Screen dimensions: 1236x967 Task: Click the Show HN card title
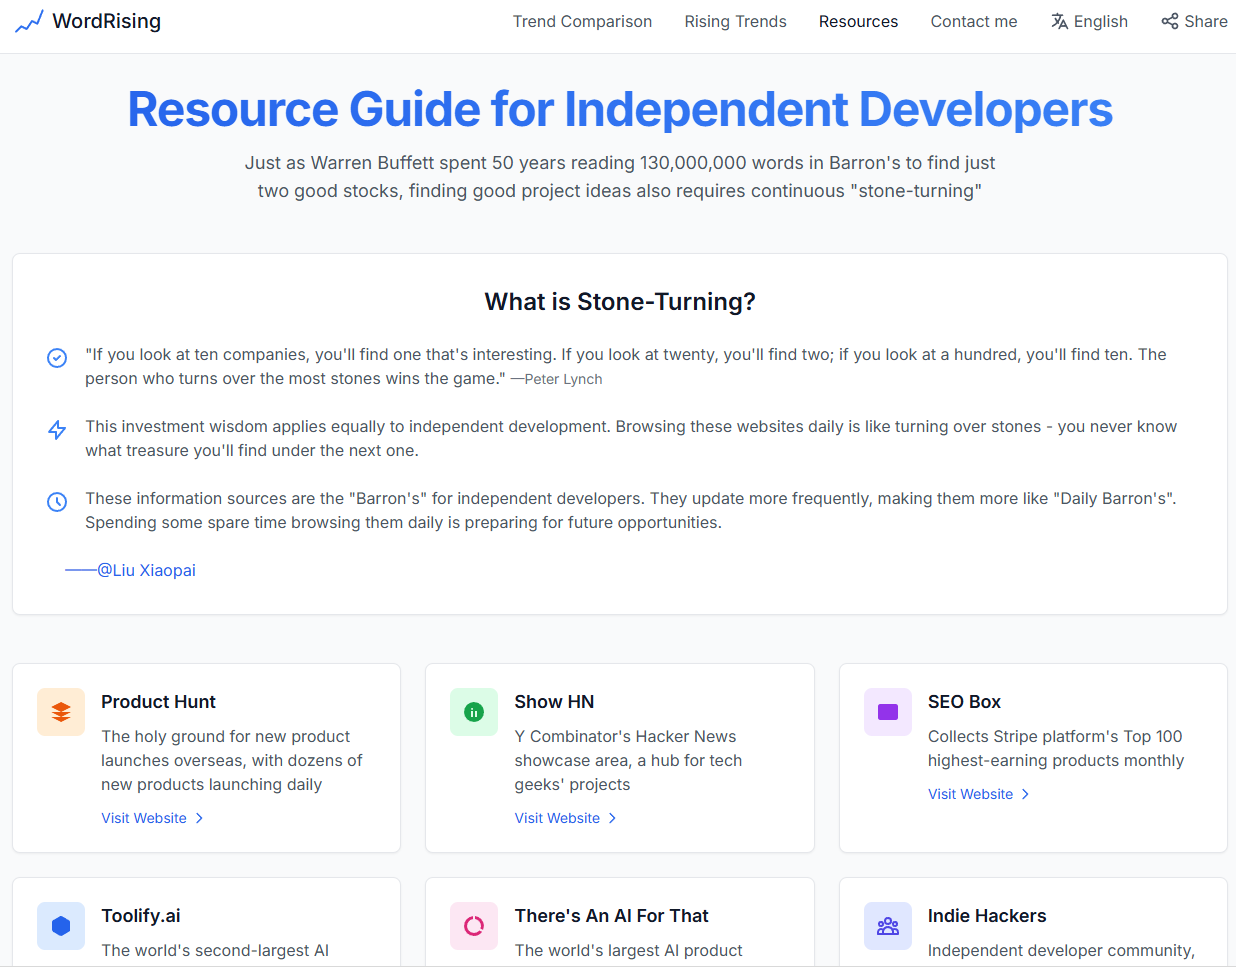pyautogui.click(x=554, y=702)
